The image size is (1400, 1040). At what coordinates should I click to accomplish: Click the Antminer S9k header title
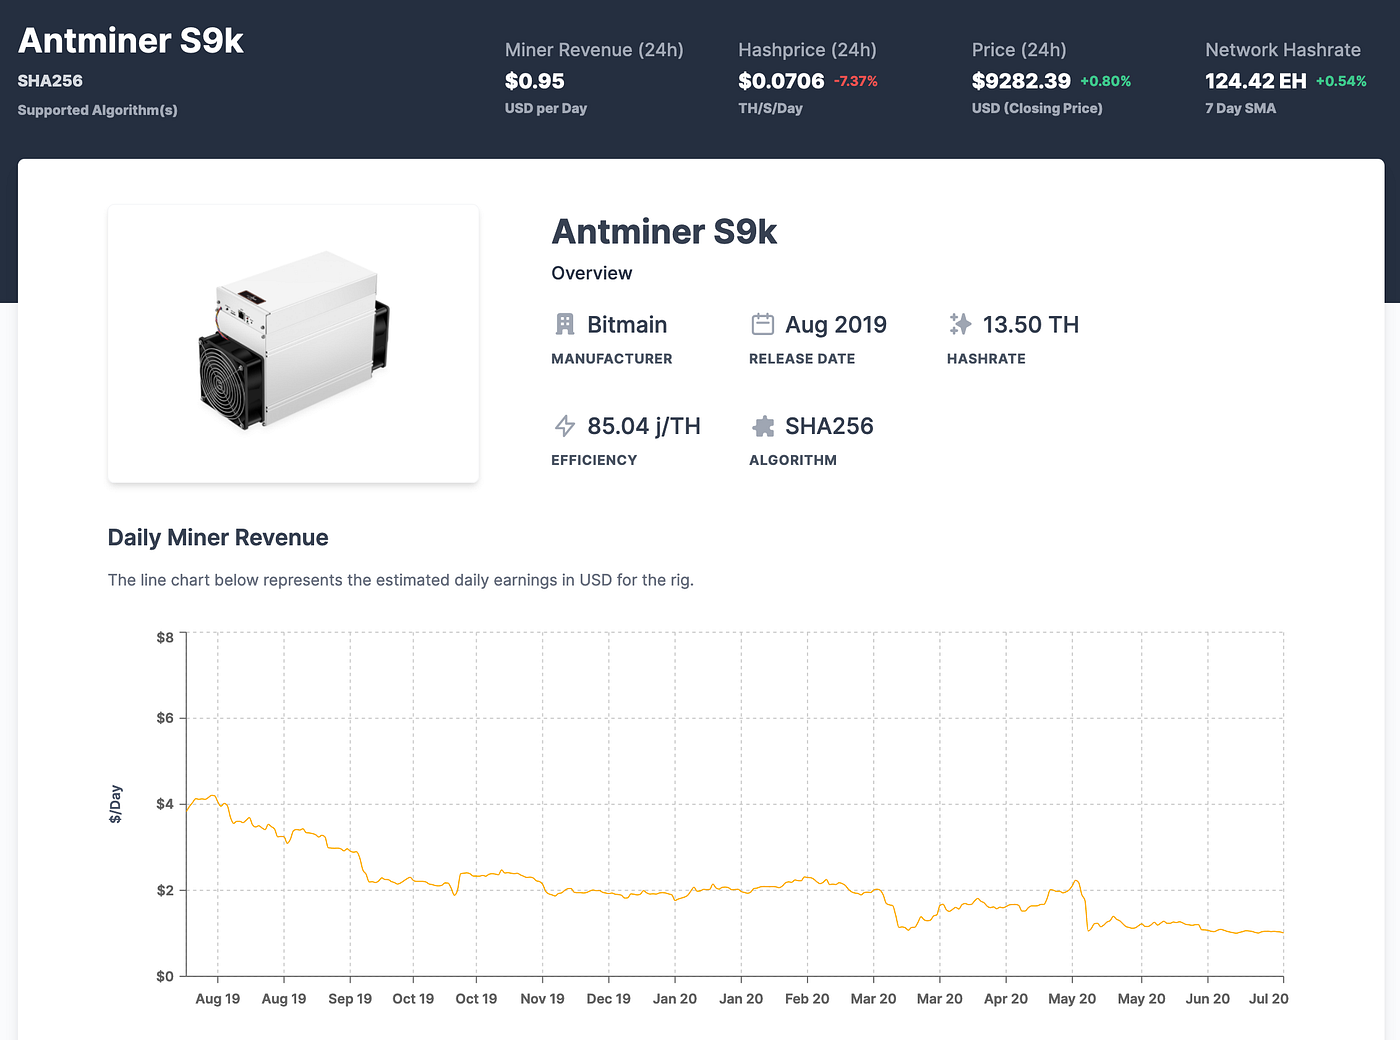pyautogui.click(x=131, y=40)
